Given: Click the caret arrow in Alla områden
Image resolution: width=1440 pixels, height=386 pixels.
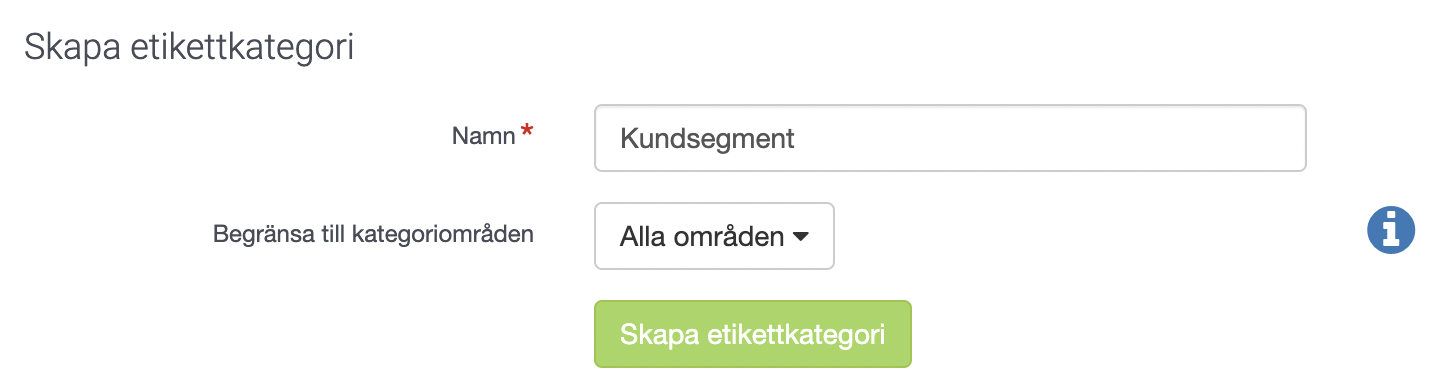Looking at the screenshot, I should click(x=800, y=237).
